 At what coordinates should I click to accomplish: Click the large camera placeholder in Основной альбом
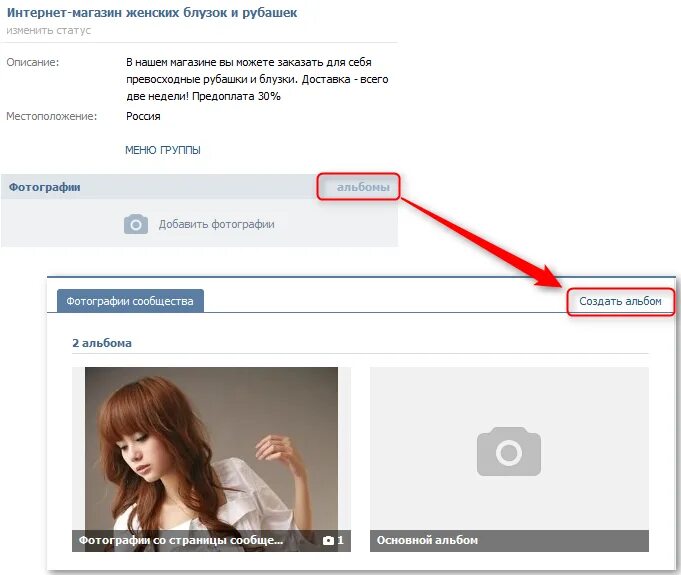pos(509,451)
